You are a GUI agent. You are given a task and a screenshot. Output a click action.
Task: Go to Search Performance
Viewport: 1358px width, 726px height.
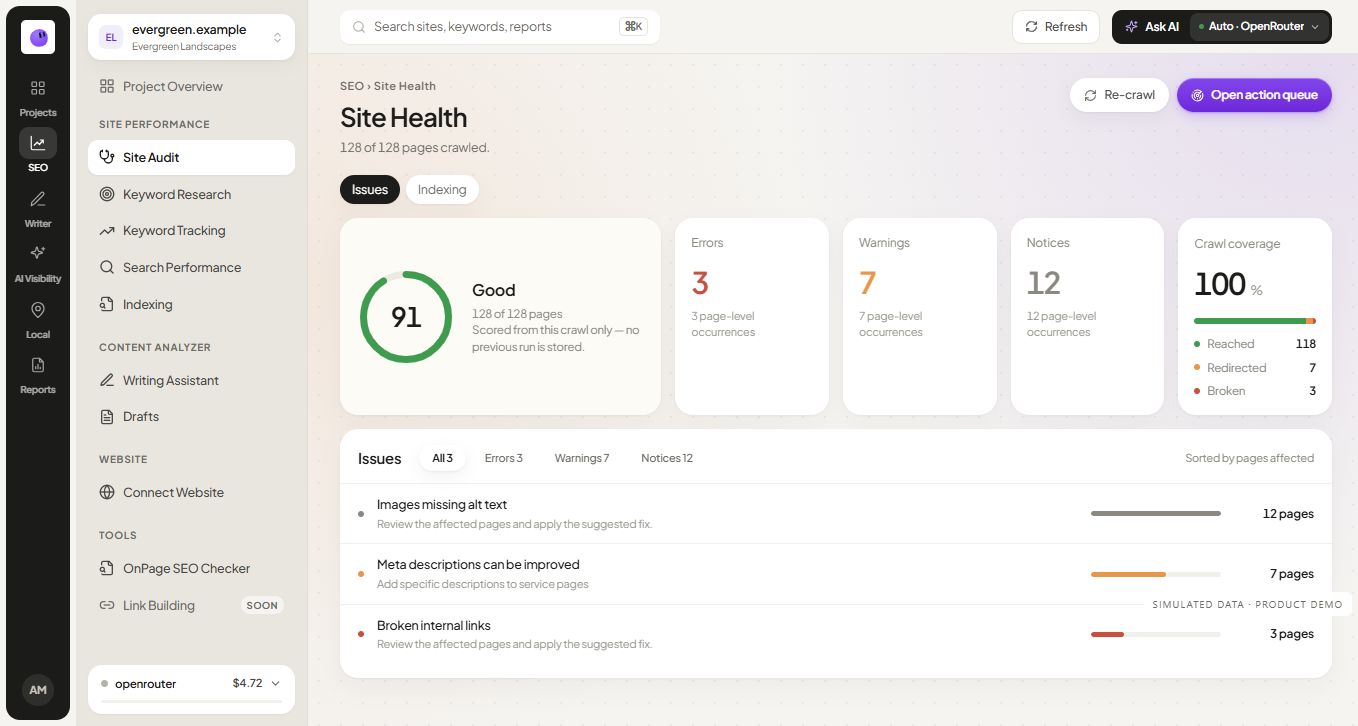[191, 267]
